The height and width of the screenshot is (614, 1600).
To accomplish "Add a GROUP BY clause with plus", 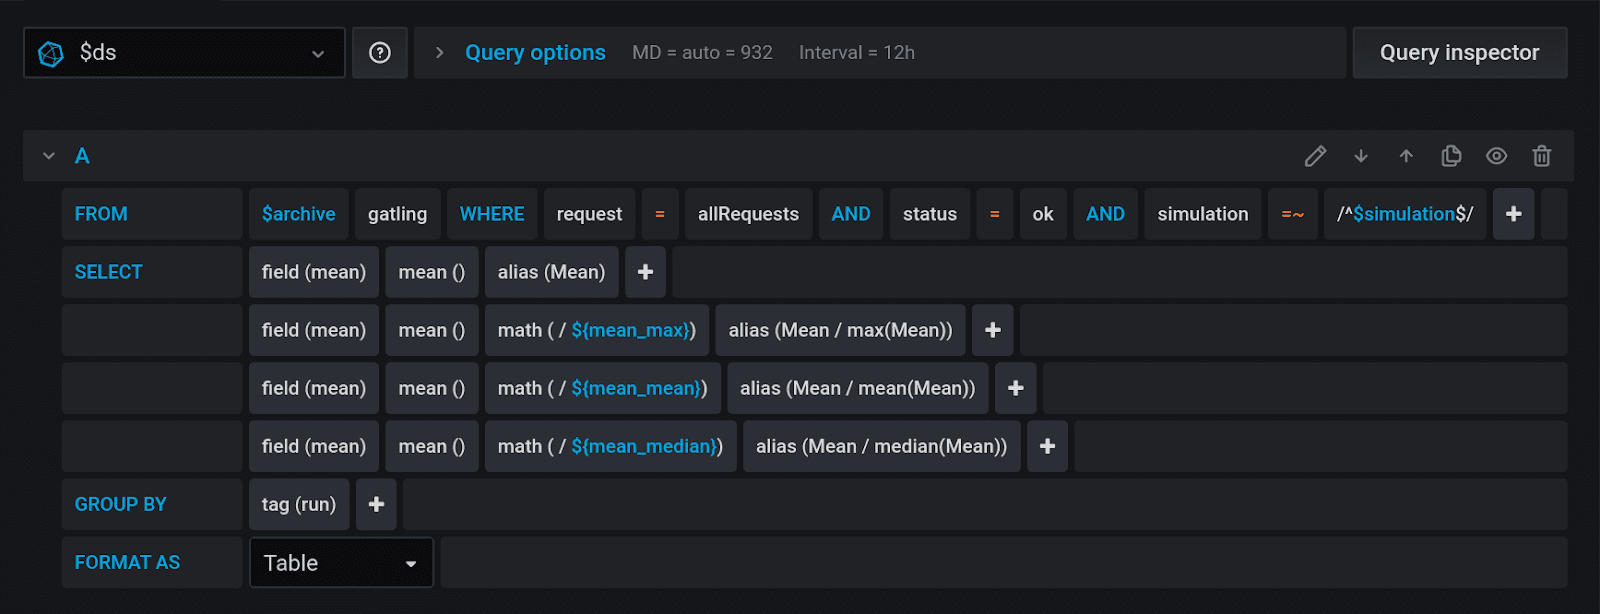I will click(x=376, y=504).
